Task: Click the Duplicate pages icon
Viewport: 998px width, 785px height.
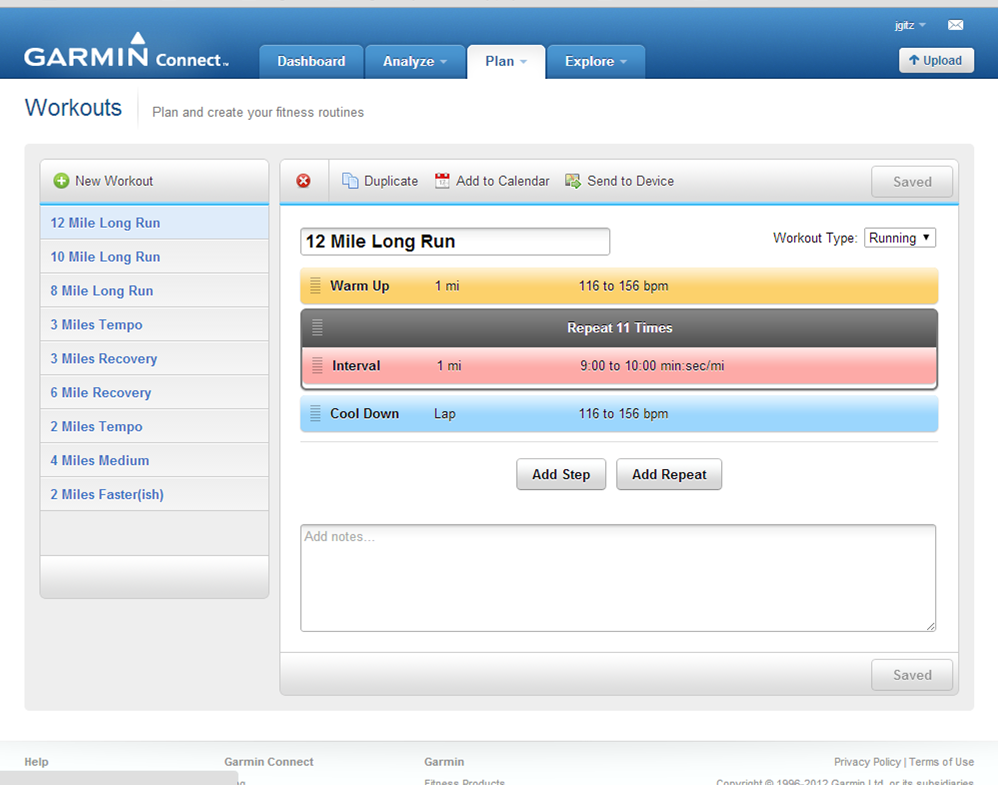Action: pyautogui.click(x=349, y=181)
